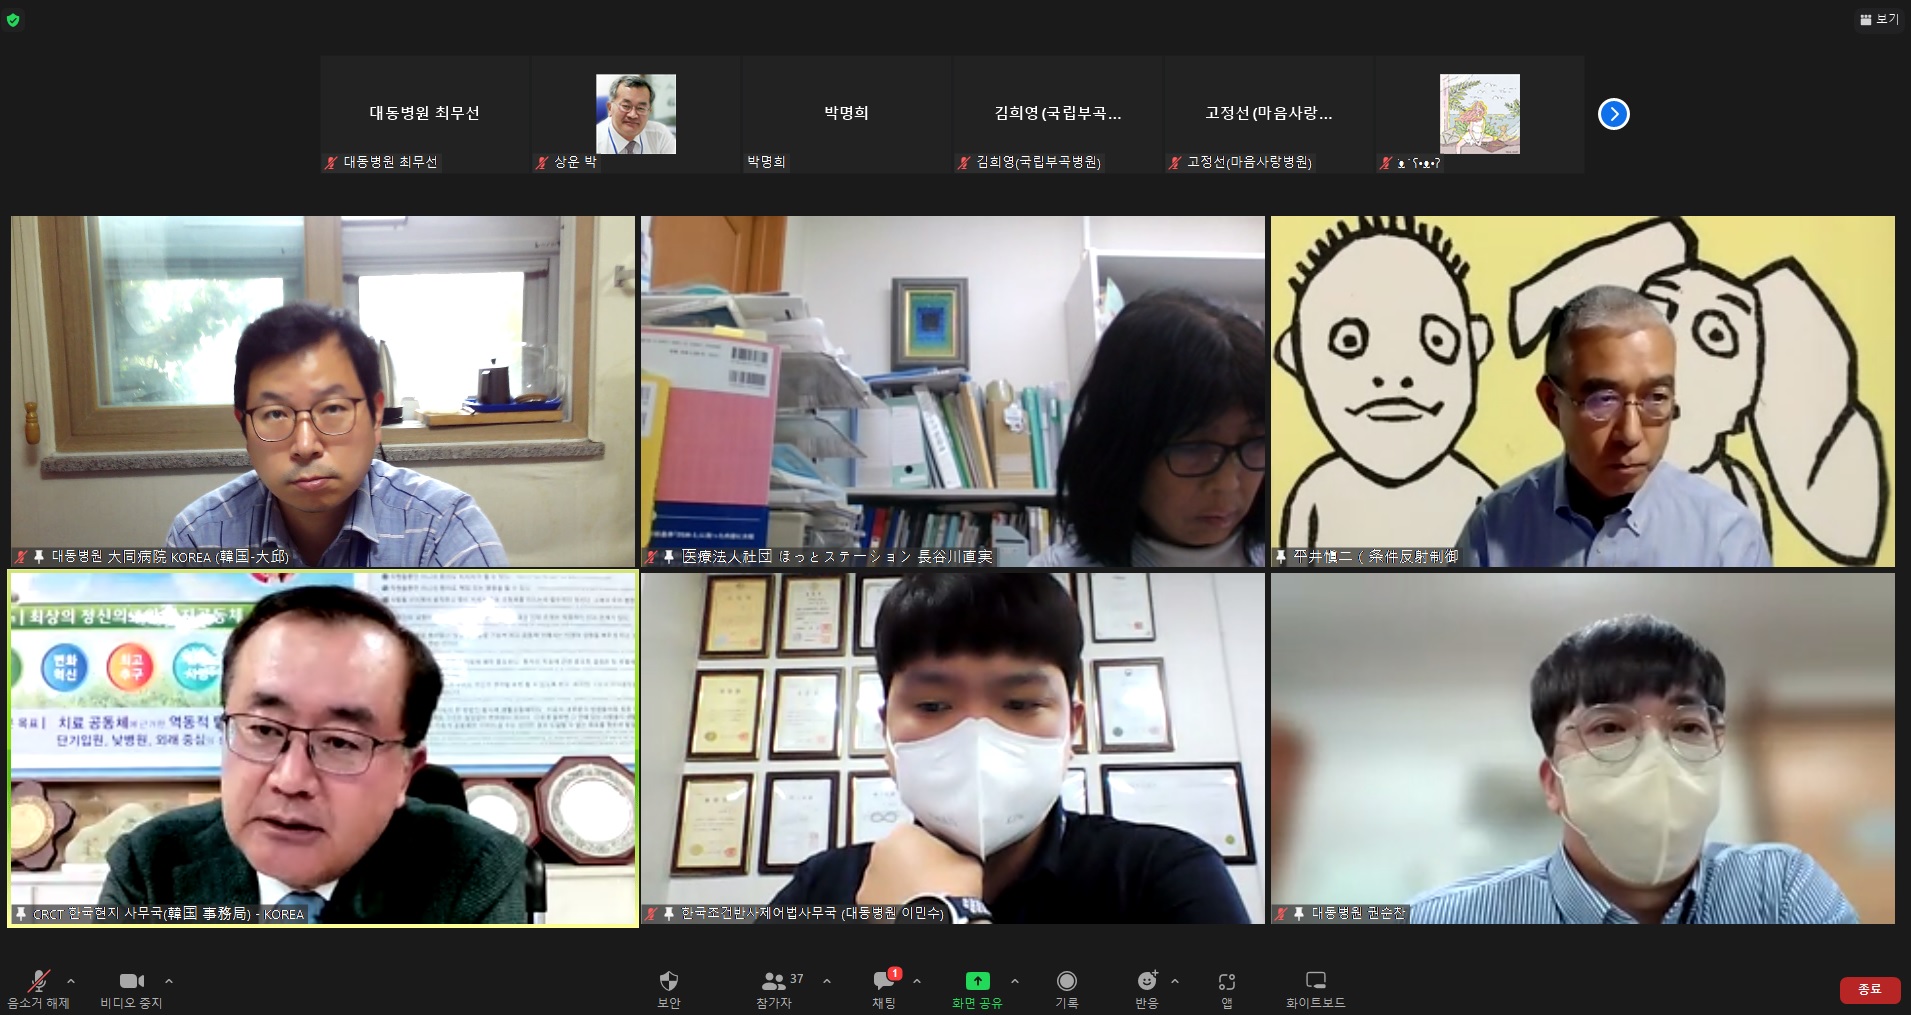Image resolution: width=1911 pixels, height=1015 pixels.
Task: Start recording with the 기록 icon
Action: point(1067,981)
